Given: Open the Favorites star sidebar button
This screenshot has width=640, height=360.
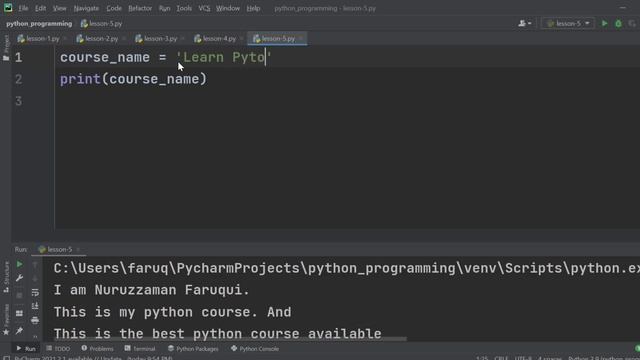Looking at the screenshot, I should 6,320.
